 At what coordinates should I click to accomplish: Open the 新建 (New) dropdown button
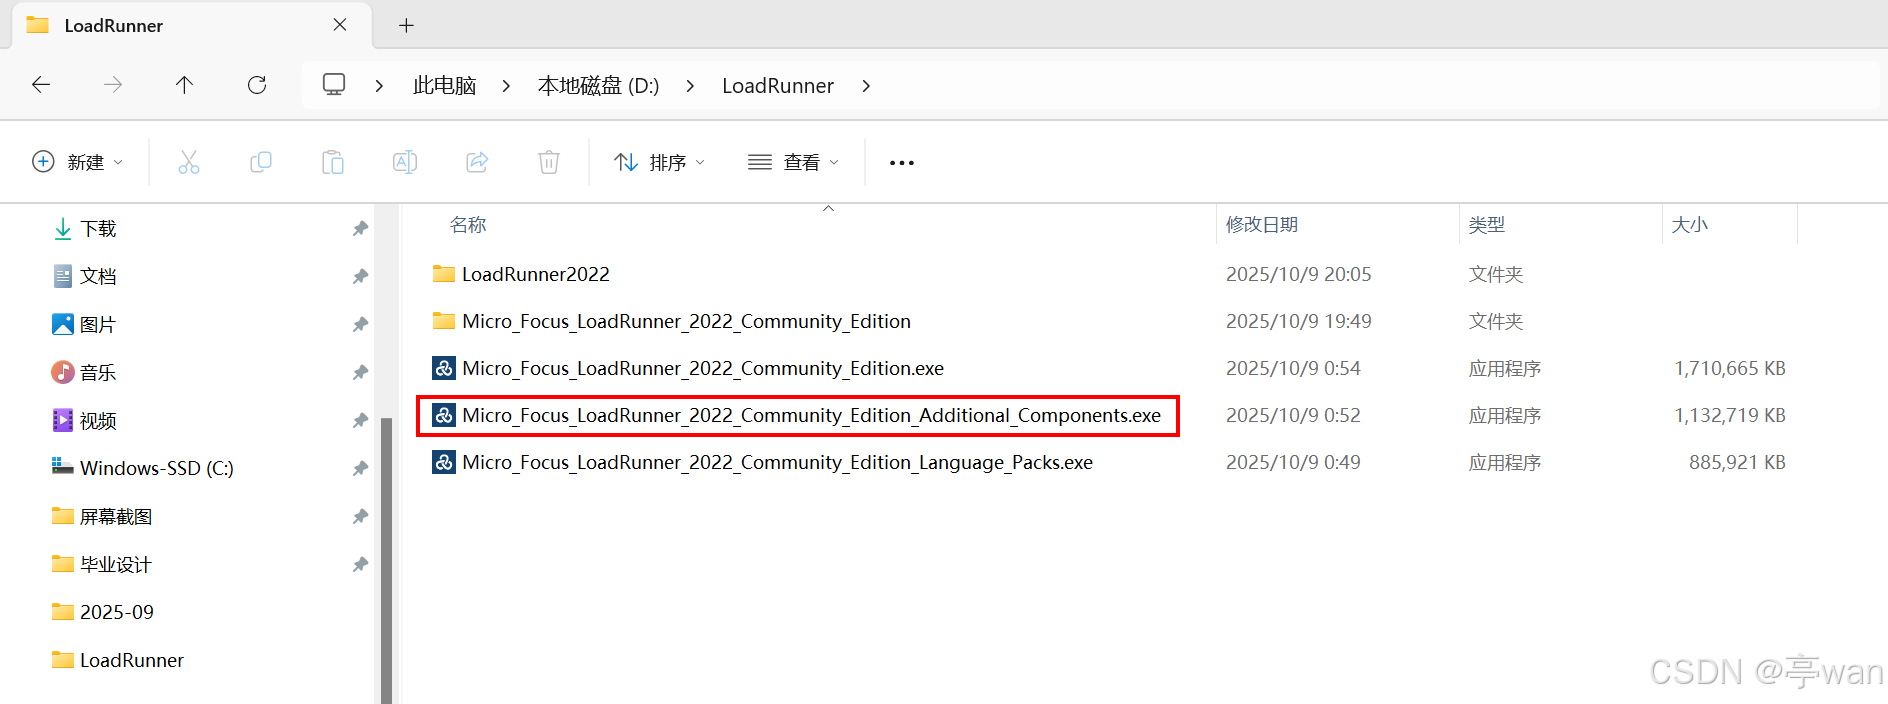78,162
